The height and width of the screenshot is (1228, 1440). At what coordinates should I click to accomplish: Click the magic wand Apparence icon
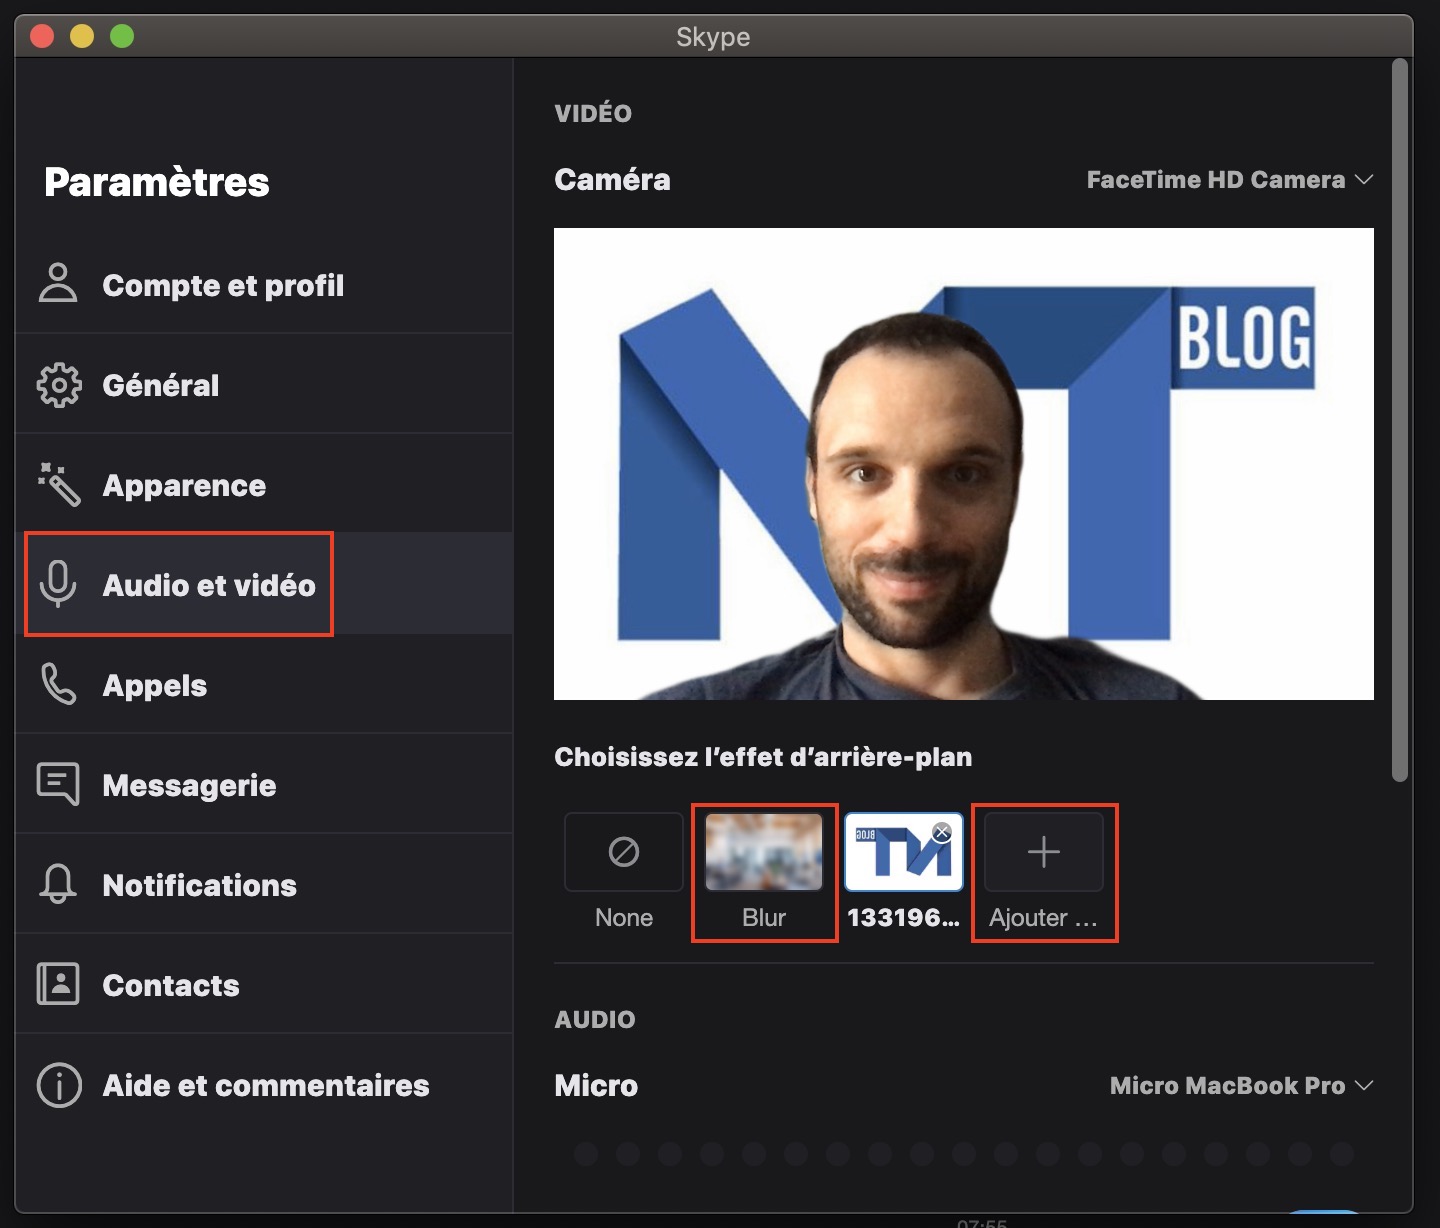coord(58,485)
